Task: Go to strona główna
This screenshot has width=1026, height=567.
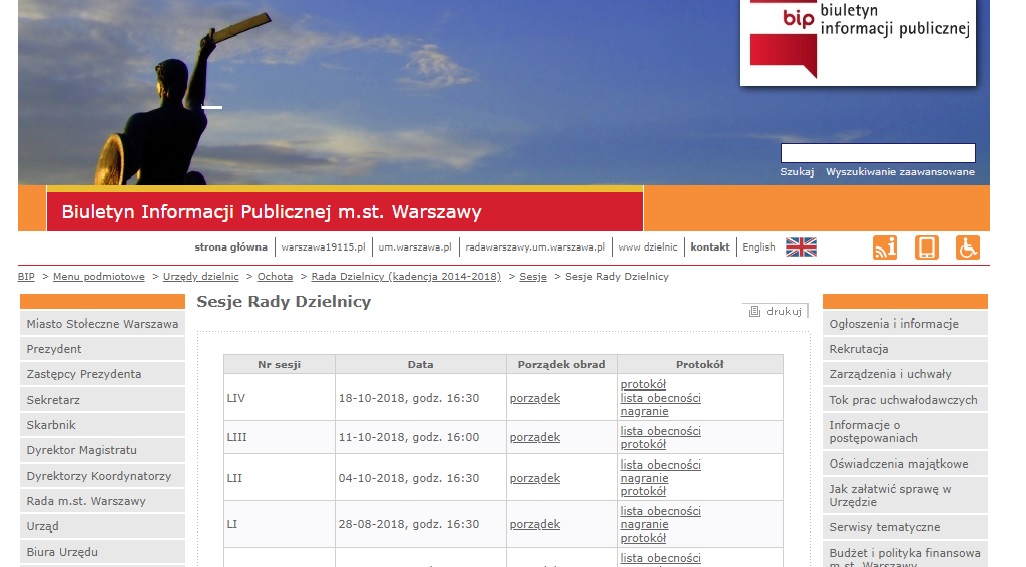Action: pyautogui.click(x=231, y=247)
